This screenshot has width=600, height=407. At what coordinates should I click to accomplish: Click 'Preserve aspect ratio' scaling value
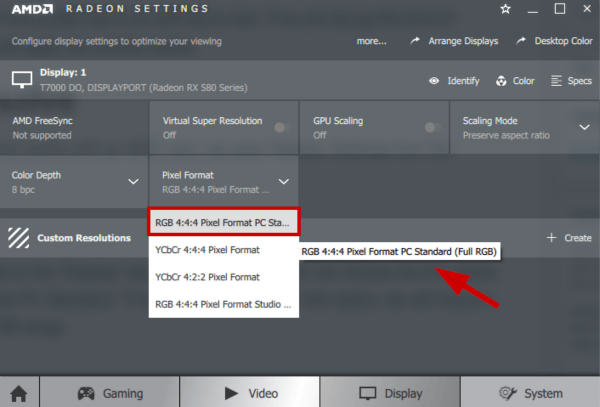coord(506,135)
